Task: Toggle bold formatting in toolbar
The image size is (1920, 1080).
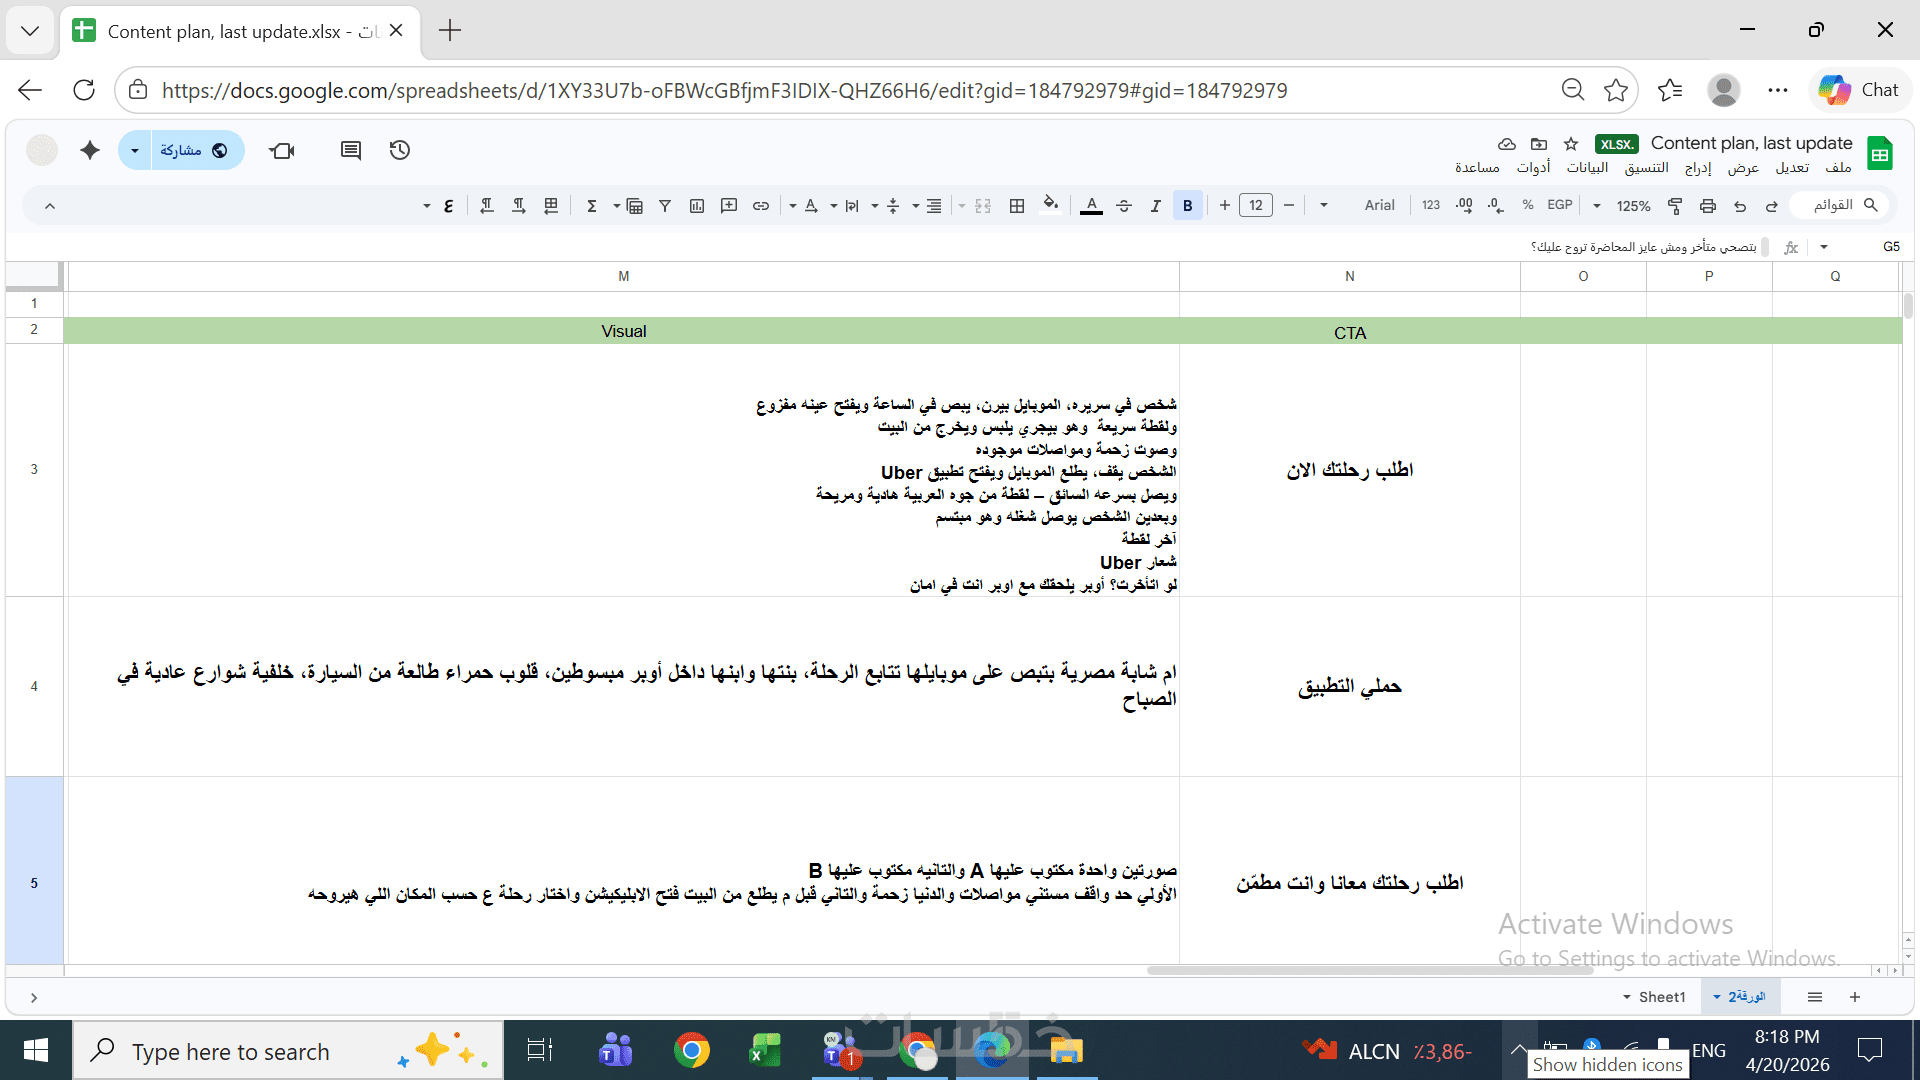Action: (1187, 206)
